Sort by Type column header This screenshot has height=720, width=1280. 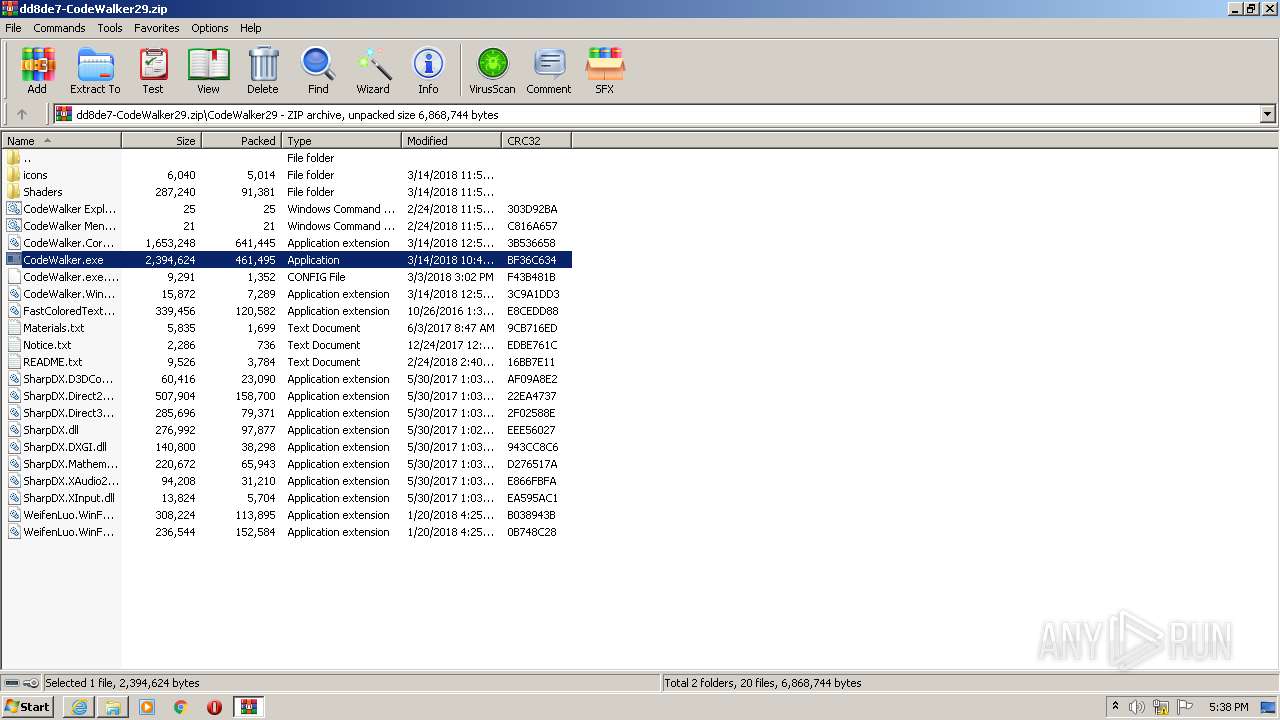pos(341,141)
